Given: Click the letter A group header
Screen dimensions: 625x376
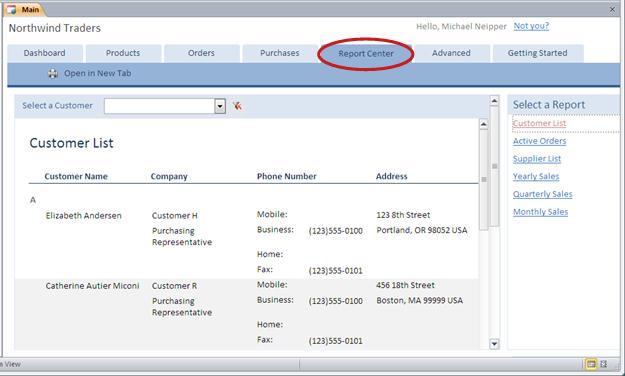Looking at the screenshot, I should (x=33, y=200).
